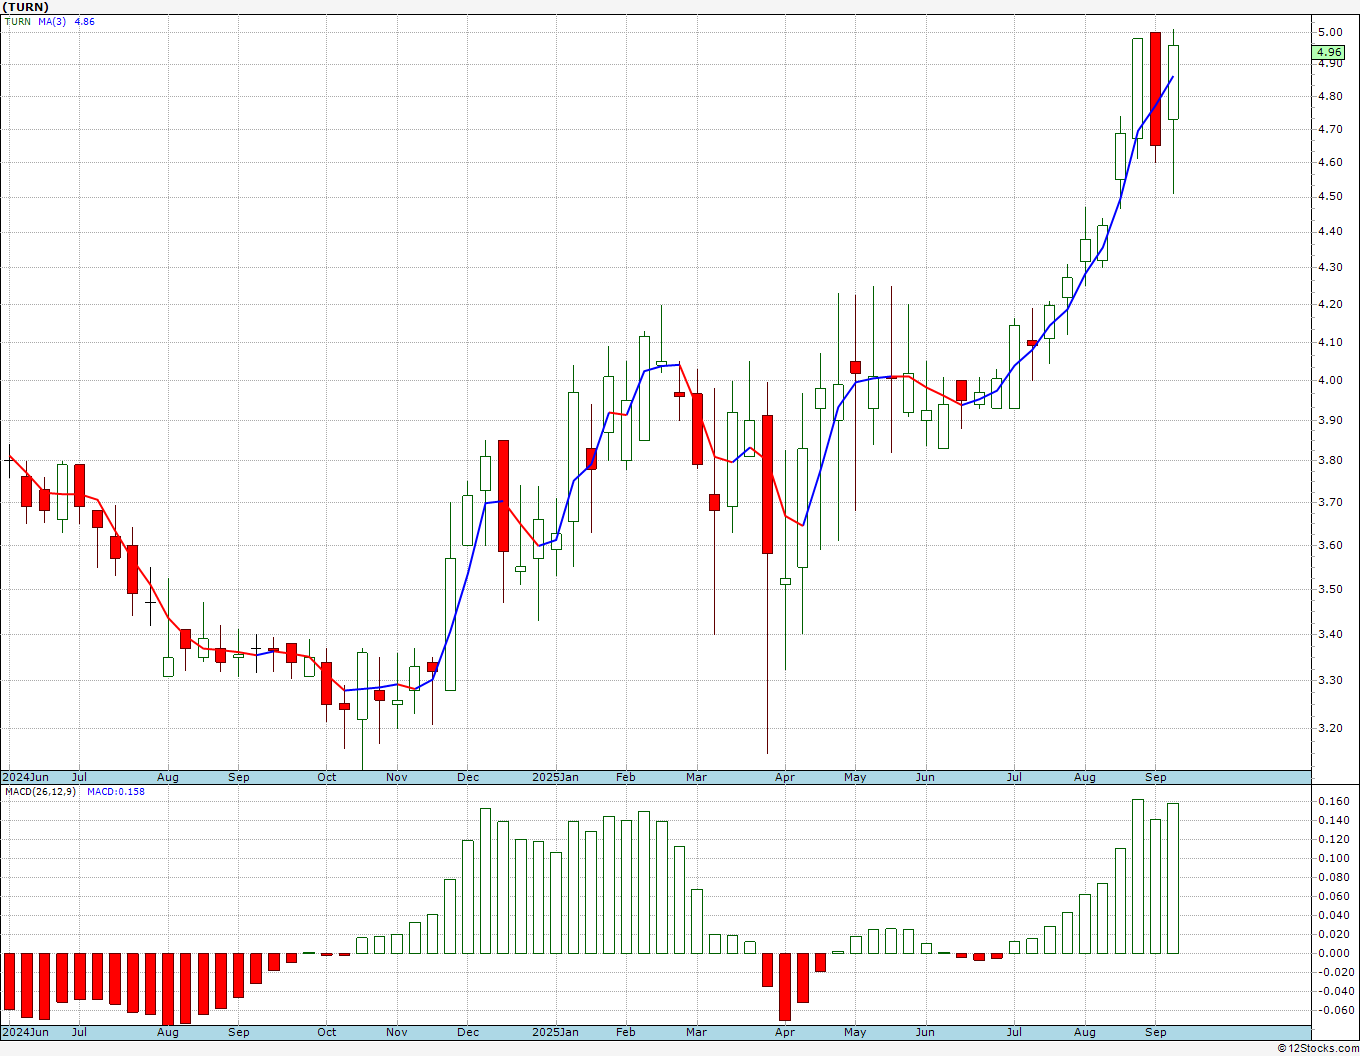Click the Sep label at right of price date axis
Image resolution: width=1360 pixels, height=1056 pixels.
(x=1156, y=777)
